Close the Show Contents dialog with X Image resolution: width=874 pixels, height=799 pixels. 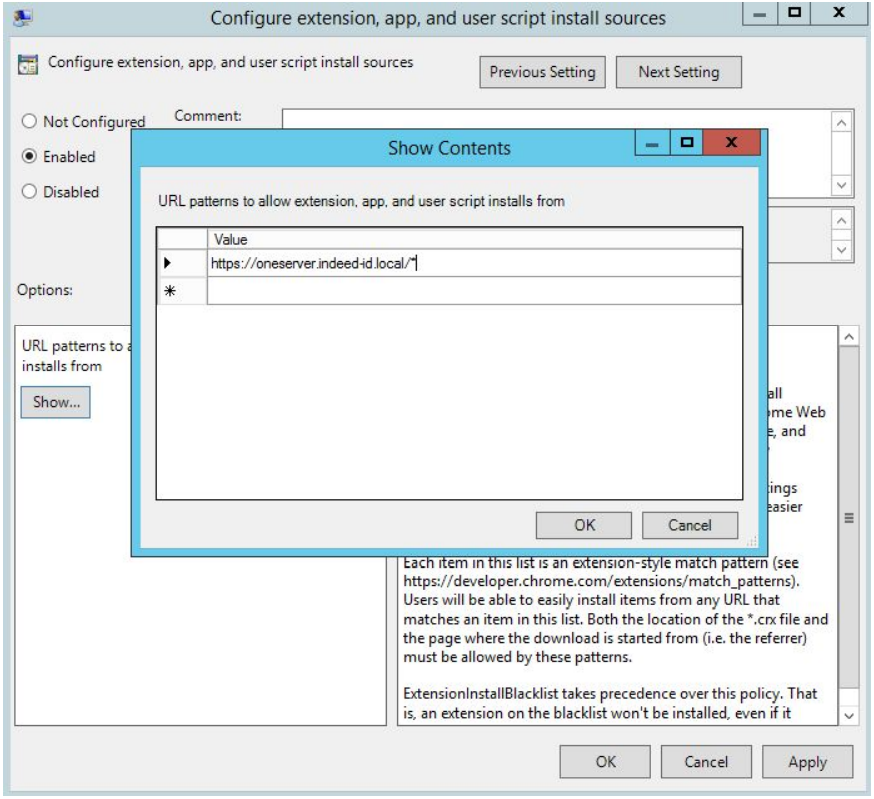(x=732, y=147)
